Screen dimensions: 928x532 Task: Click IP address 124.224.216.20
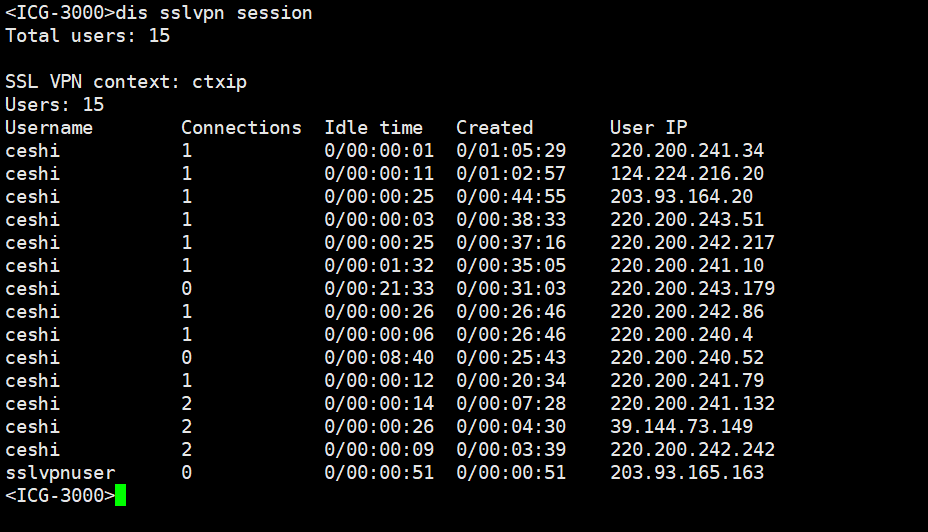point(687,174)
